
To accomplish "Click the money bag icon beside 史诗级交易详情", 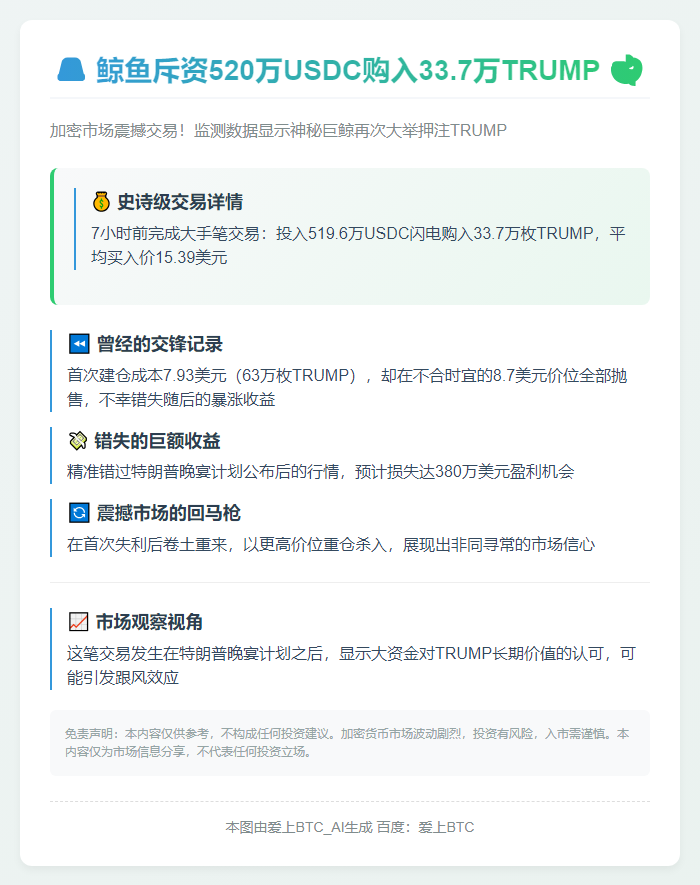I will [101, 201].
